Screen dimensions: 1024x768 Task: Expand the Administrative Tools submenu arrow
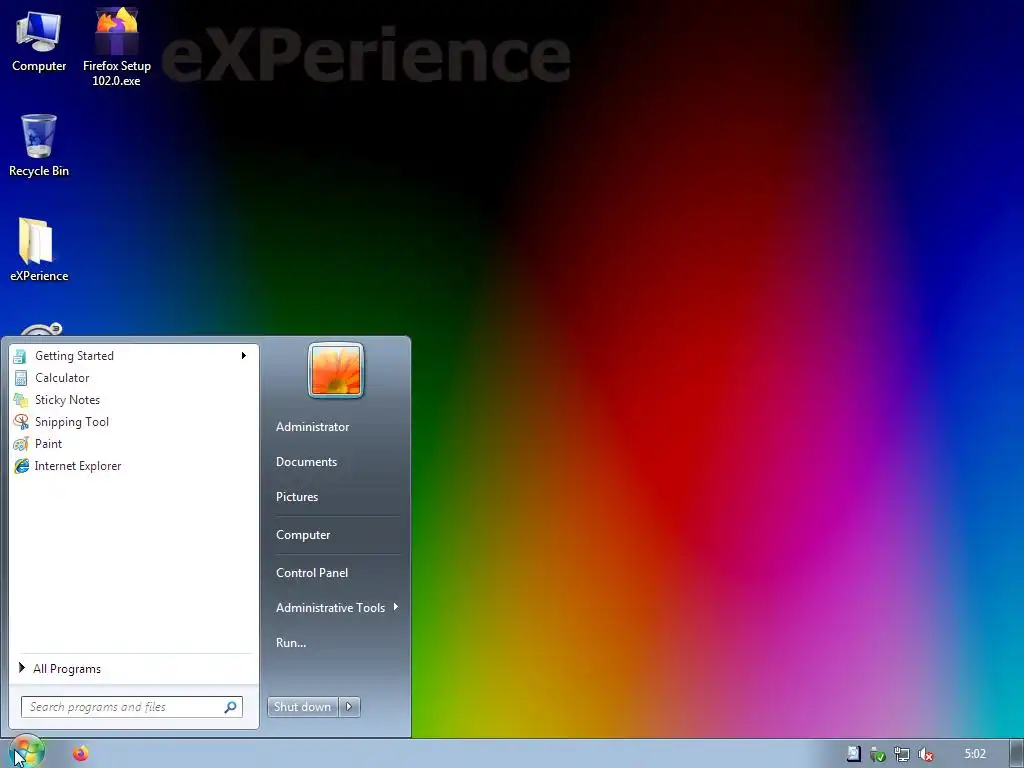coord(396,607)
